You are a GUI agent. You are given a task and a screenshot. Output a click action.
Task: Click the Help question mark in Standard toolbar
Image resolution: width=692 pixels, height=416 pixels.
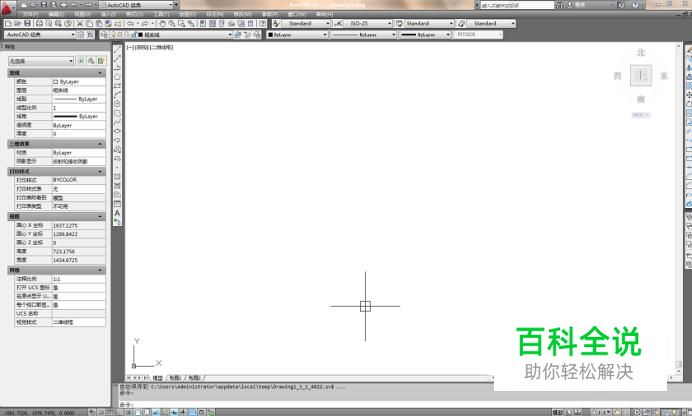pos(263,23)
